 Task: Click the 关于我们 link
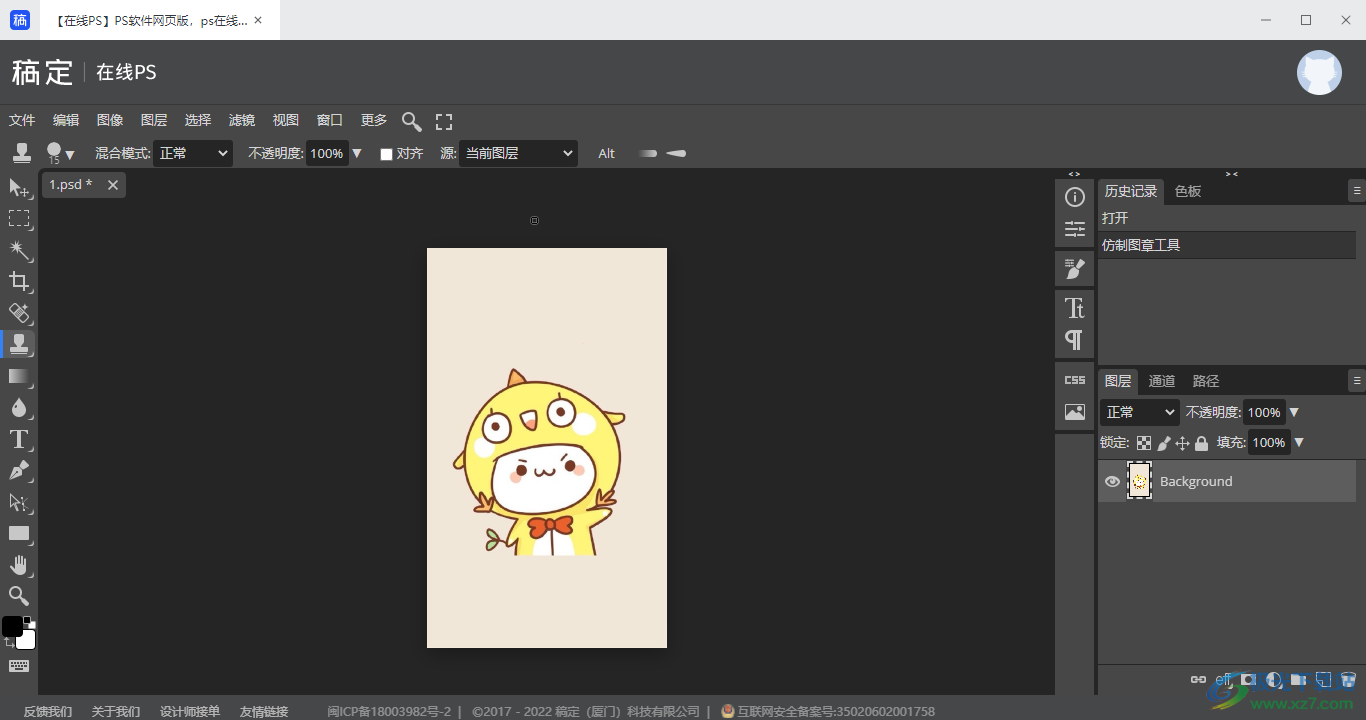[116, 712]
